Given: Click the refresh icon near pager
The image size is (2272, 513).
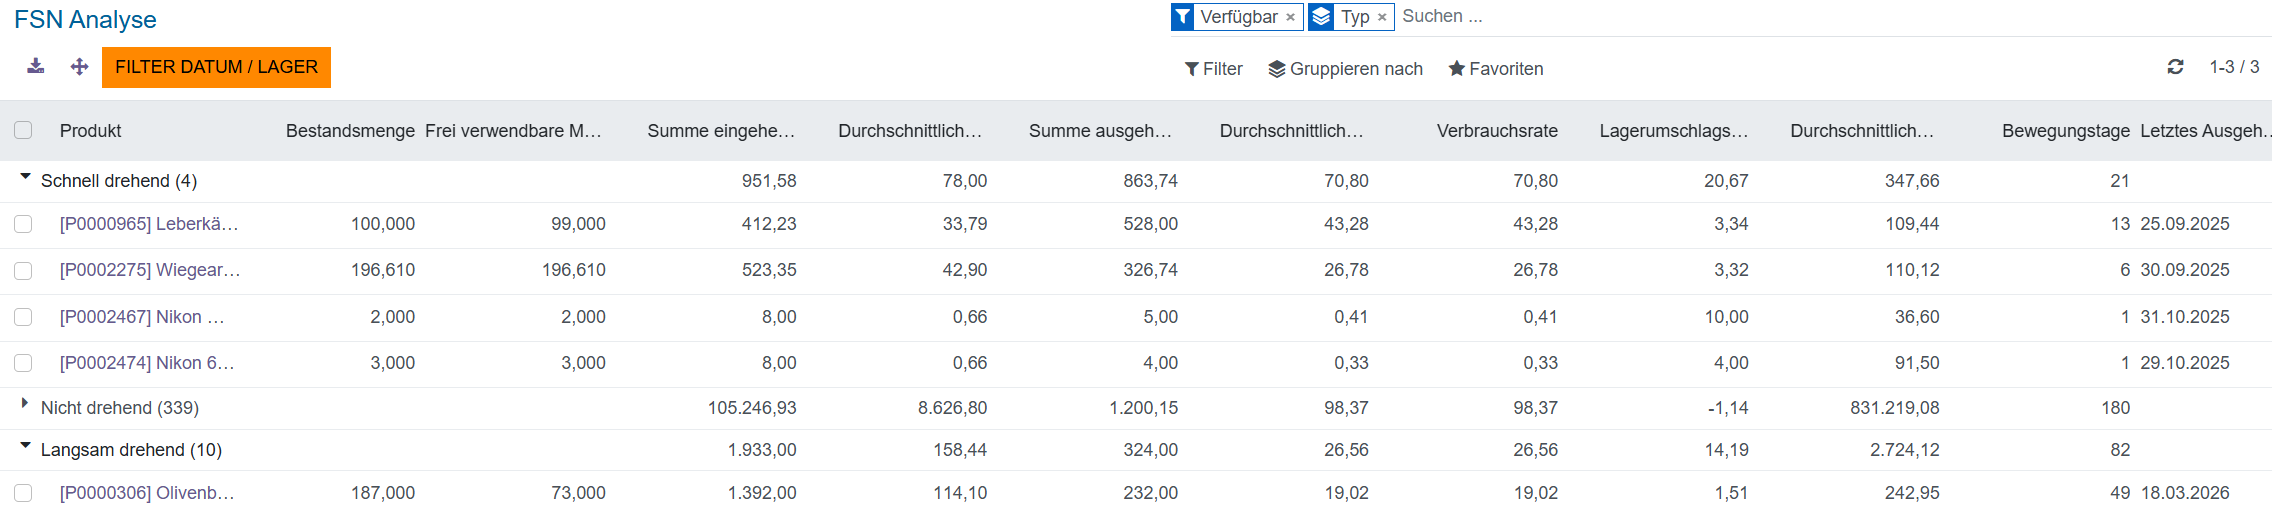Looking at the screenshot, I should click(x=2175, y=67).
